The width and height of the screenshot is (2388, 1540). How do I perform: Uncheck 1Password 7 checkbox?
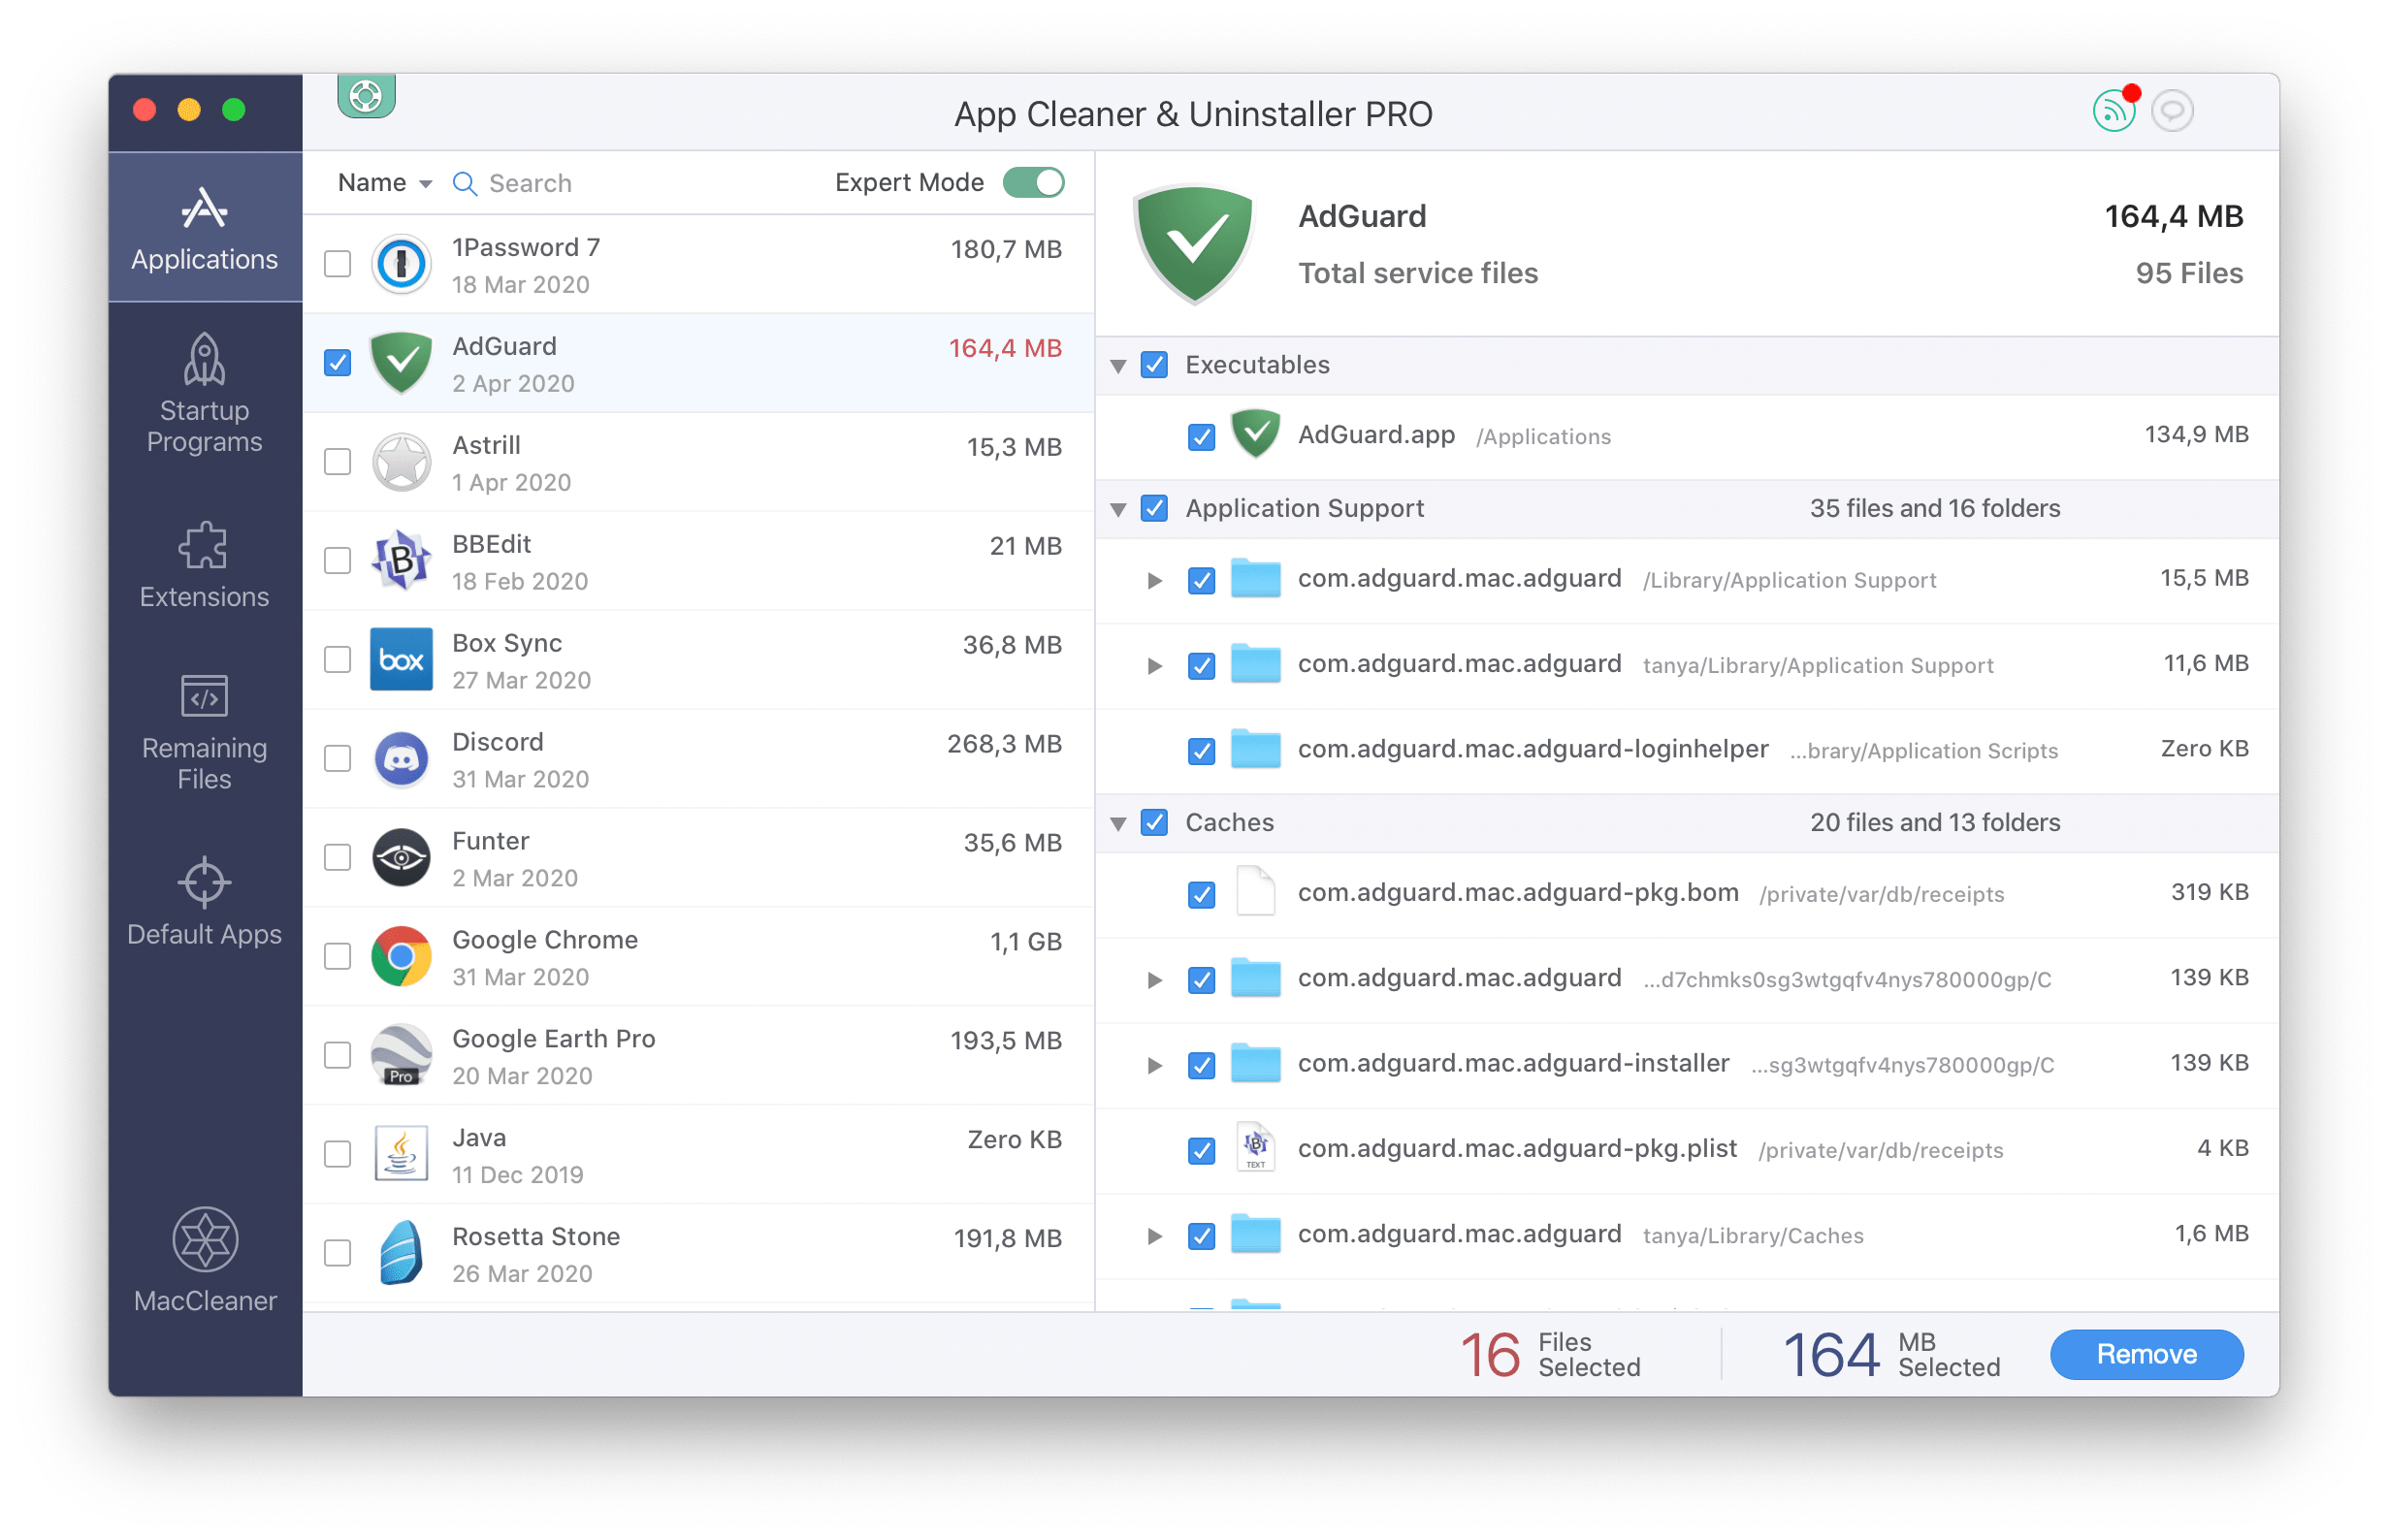pyautogui.click(x=336, y=265)
